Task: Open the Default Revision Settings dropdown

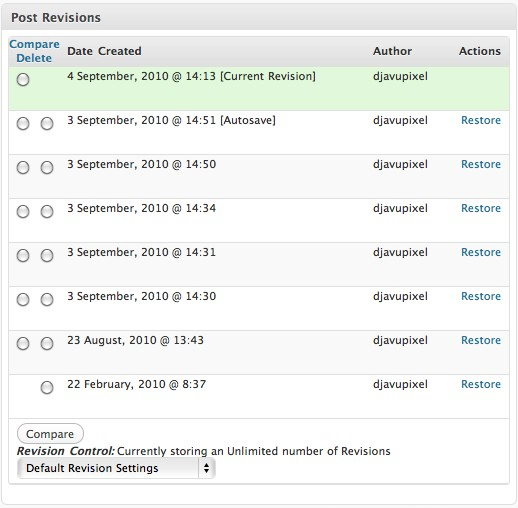Action: point(116,468)
